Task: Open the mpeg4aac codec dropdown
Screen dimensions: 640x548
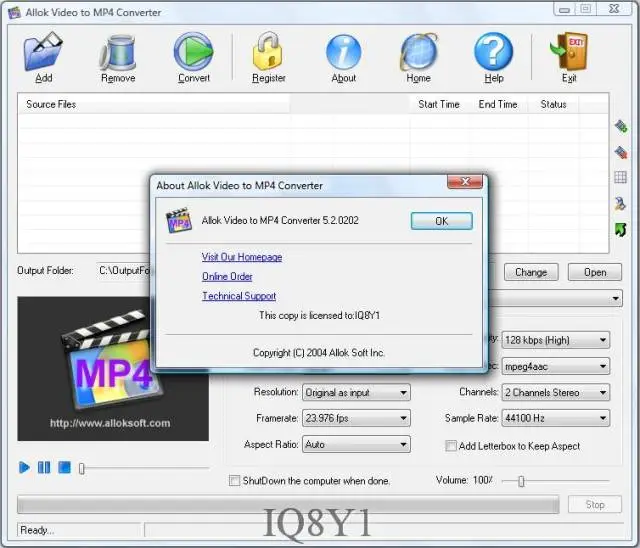Action: pyautogui.click(x=556, y=366)
